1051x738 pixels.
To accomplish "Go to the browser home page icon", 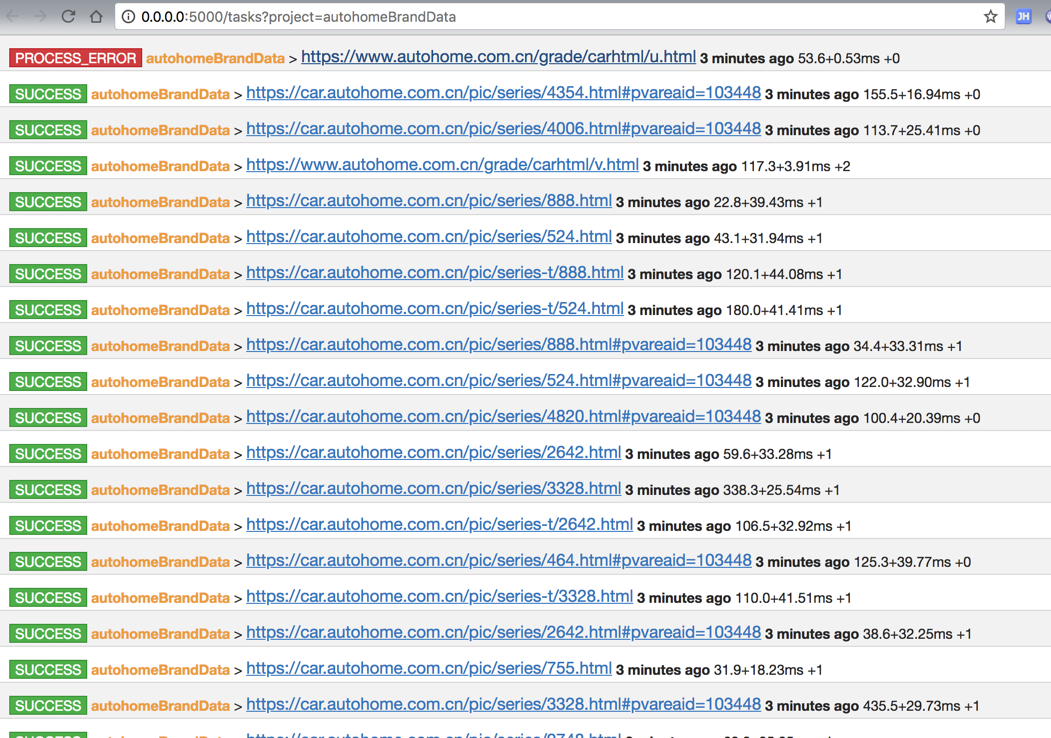I will click(x=97, y=16).
